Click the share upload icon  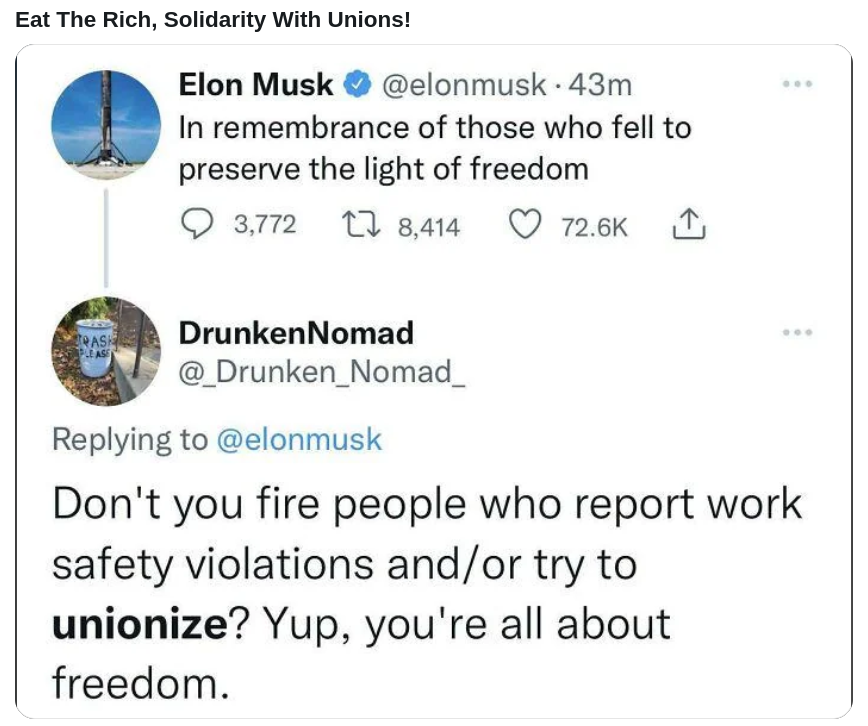689,224
